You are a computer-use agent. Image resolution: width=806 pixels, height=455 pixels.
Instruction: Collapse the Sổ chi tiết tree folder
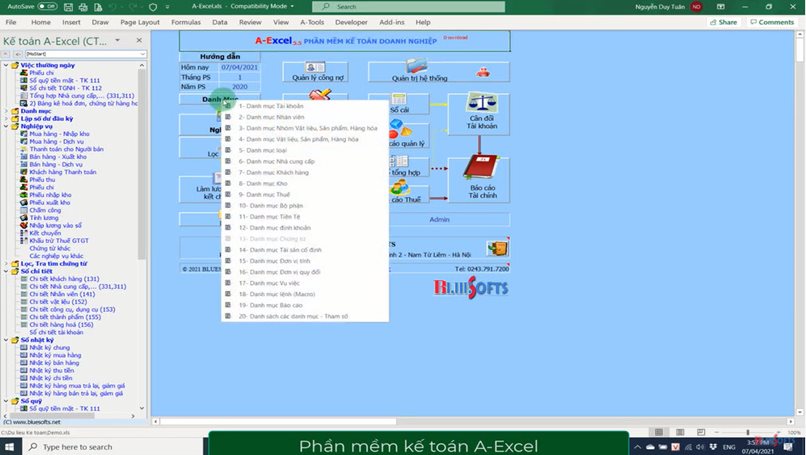point(6,271)
